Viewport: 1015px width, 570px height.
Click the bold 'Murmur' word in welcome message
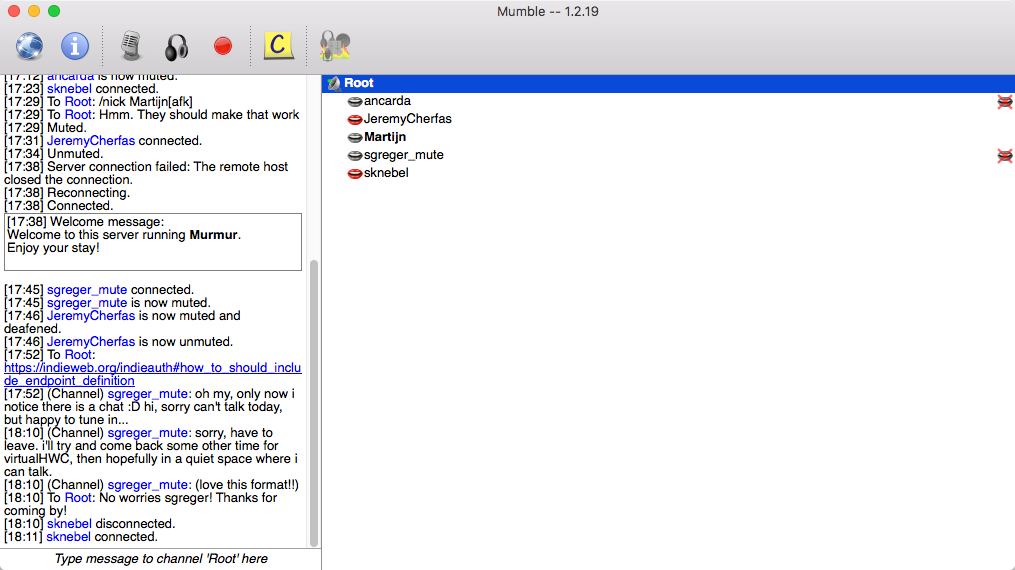point(213,235)
